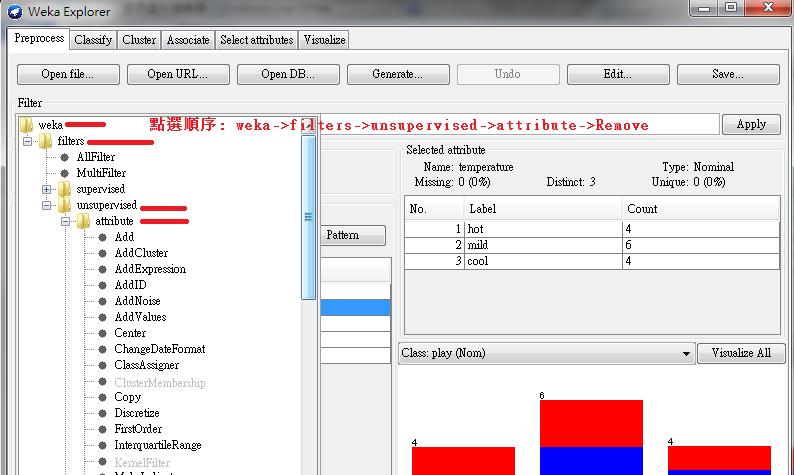794x475 pixels.
Task: Maximize the Weka Explorer window
Action: click(x=731, y=8)
